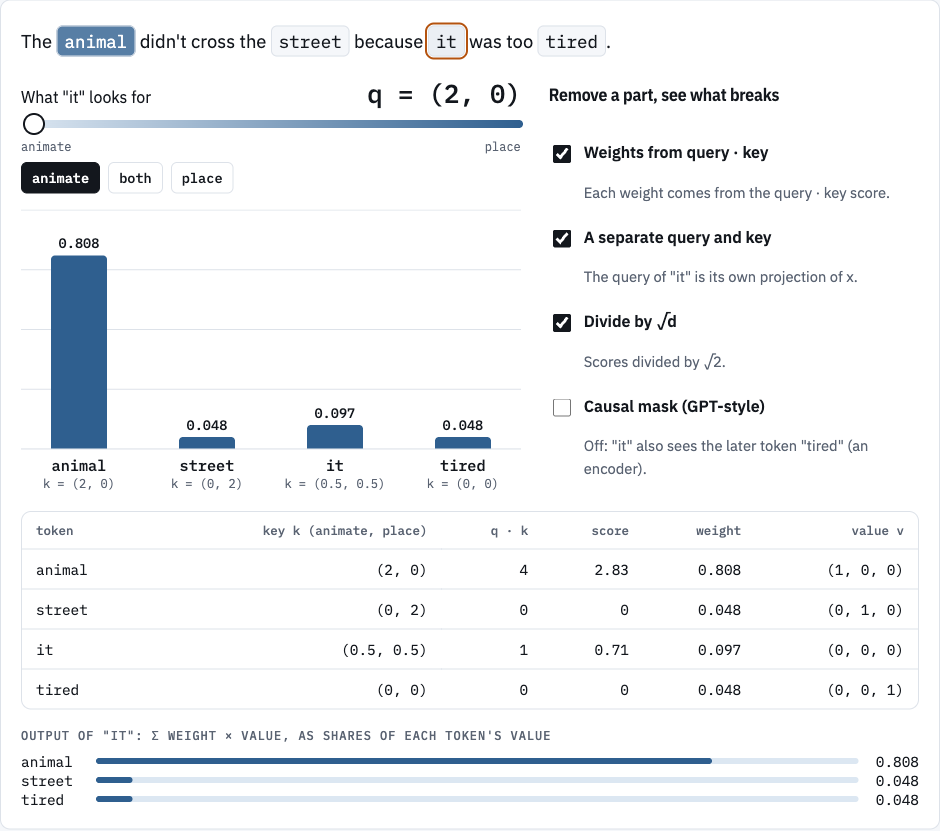Click 'Scores divided by √2.' description
The height and width of the screenshot is (831, 940).
coord(654,362)
